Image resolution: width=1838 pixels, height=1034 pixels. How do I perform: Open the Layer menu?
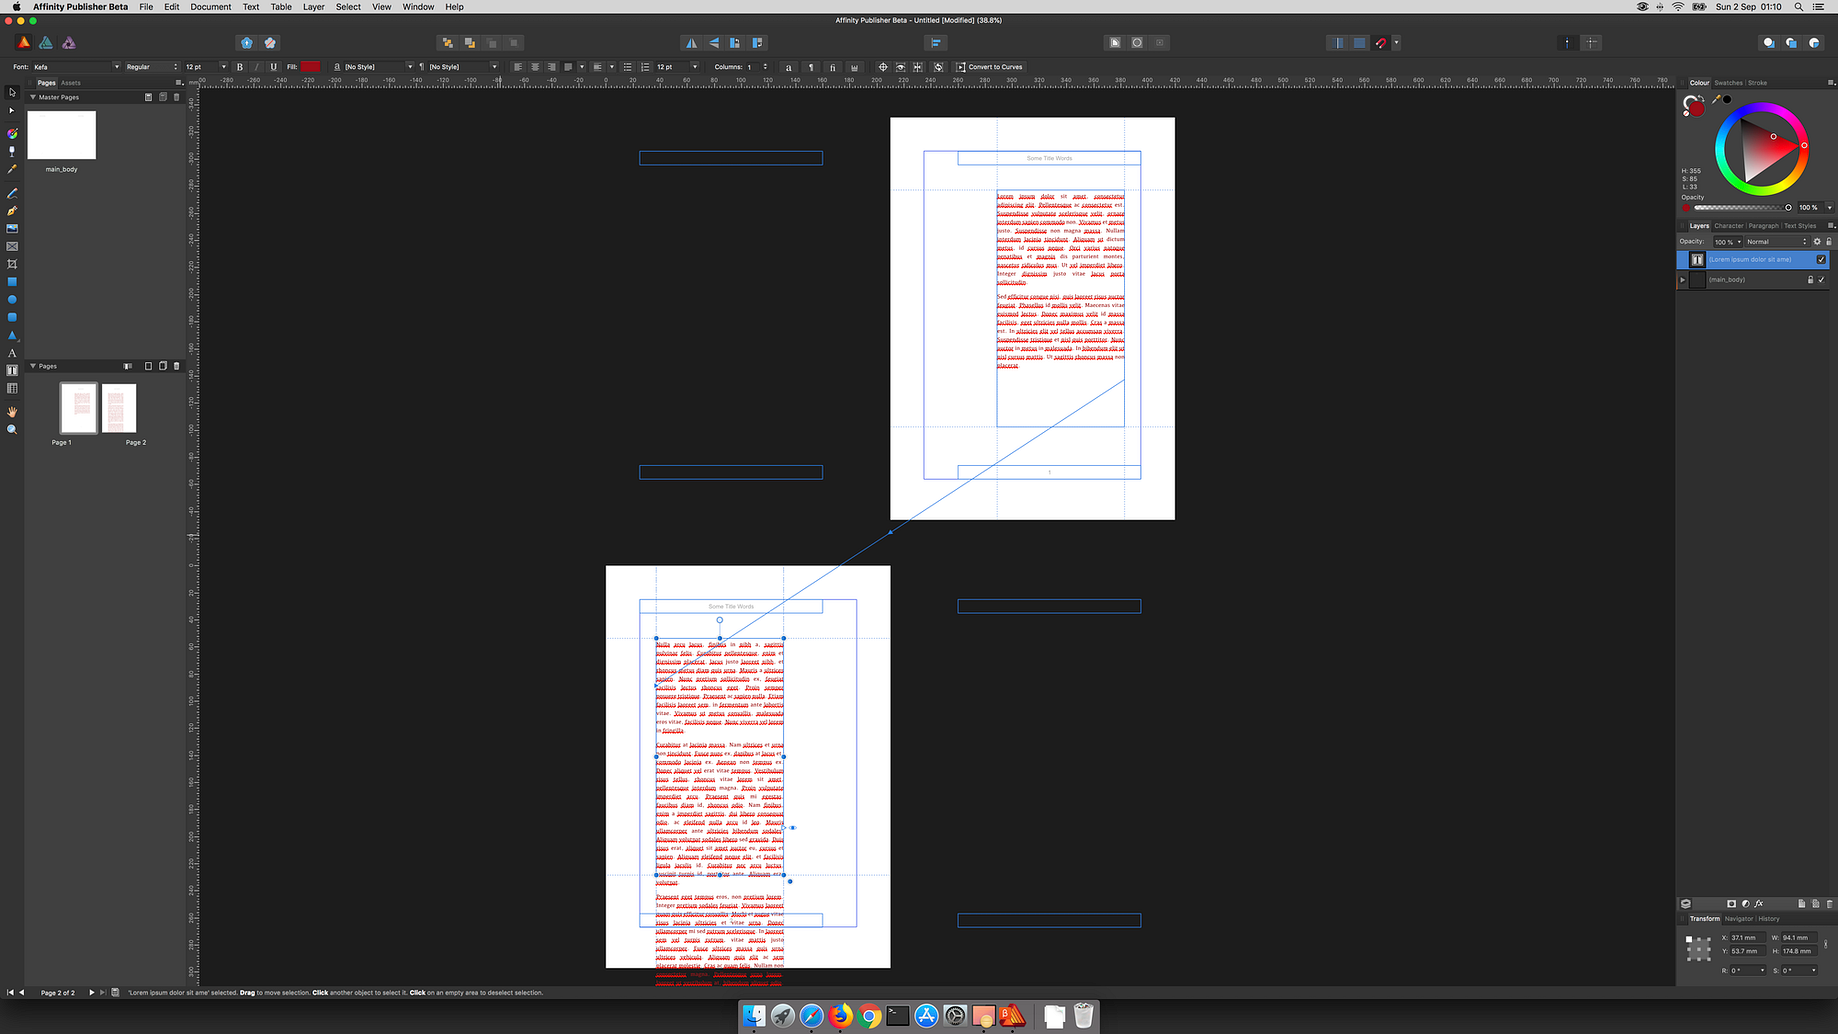pyautogui.click(x=314, y=7)
